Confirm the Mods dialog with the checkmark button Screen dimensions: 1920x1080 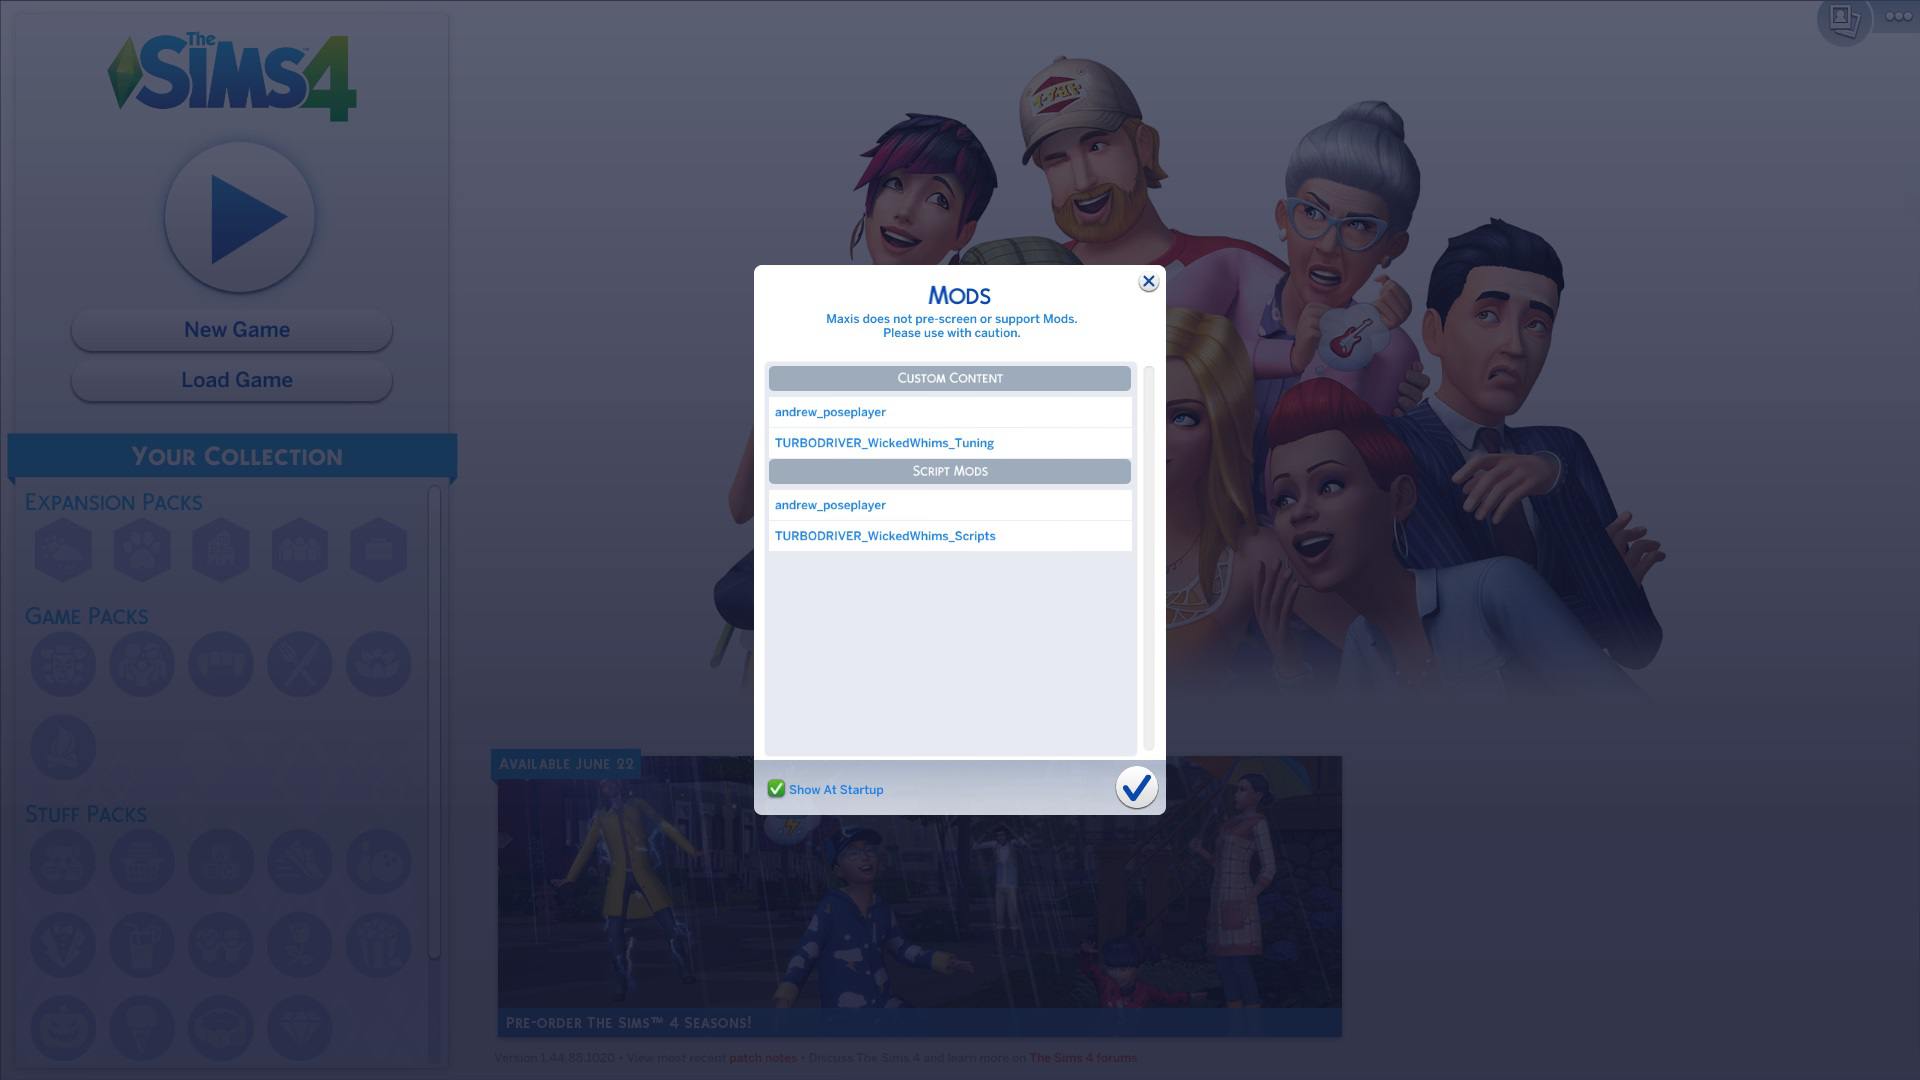1136,788
